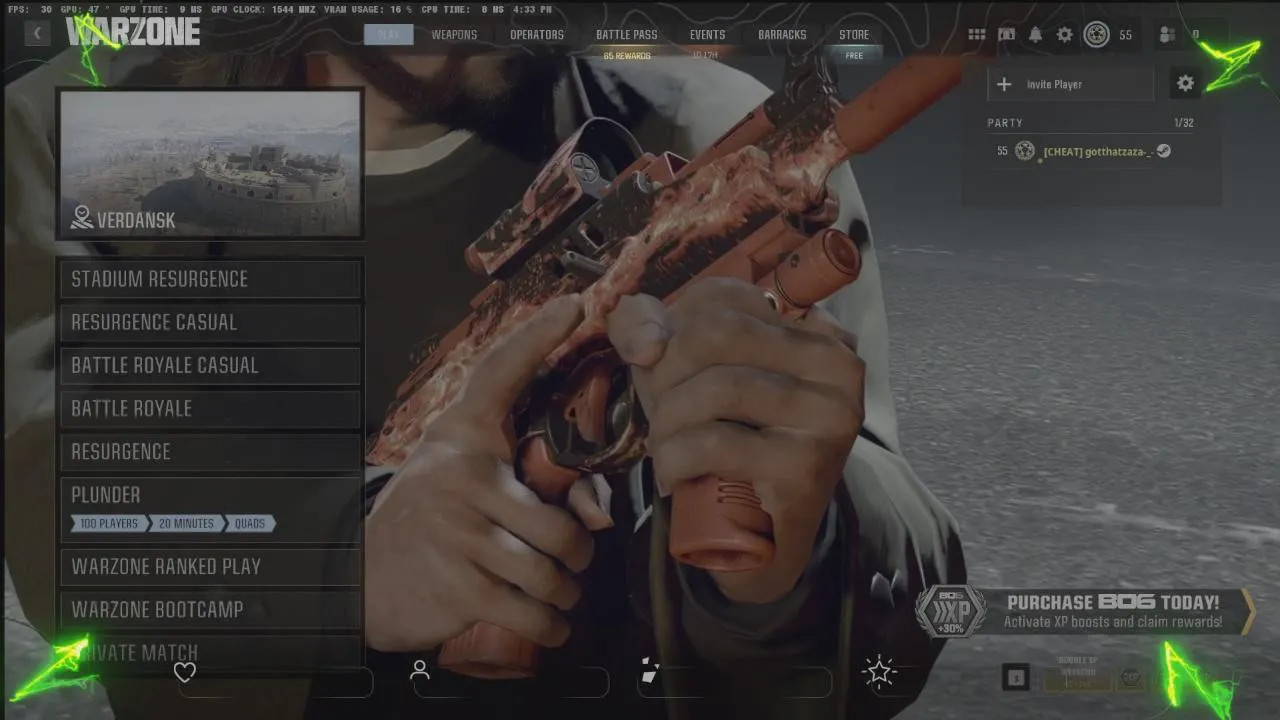Viewport: 1280px width, 720px height.
Task: Open the social friends icon in top bar
Action: 1167,35
